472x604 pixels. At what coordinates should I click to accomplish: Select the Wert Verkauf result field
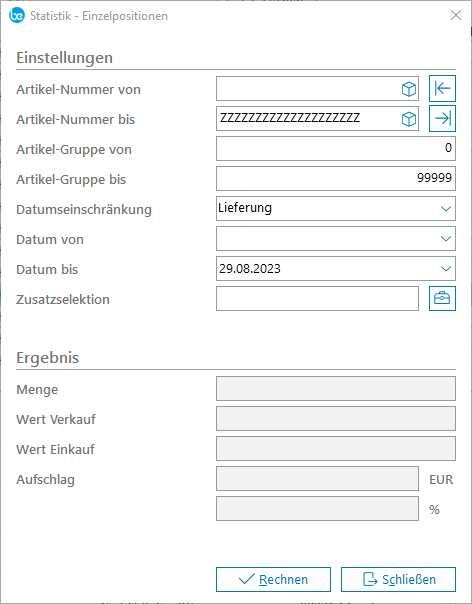pyautogui.click(x=336, y=418)
